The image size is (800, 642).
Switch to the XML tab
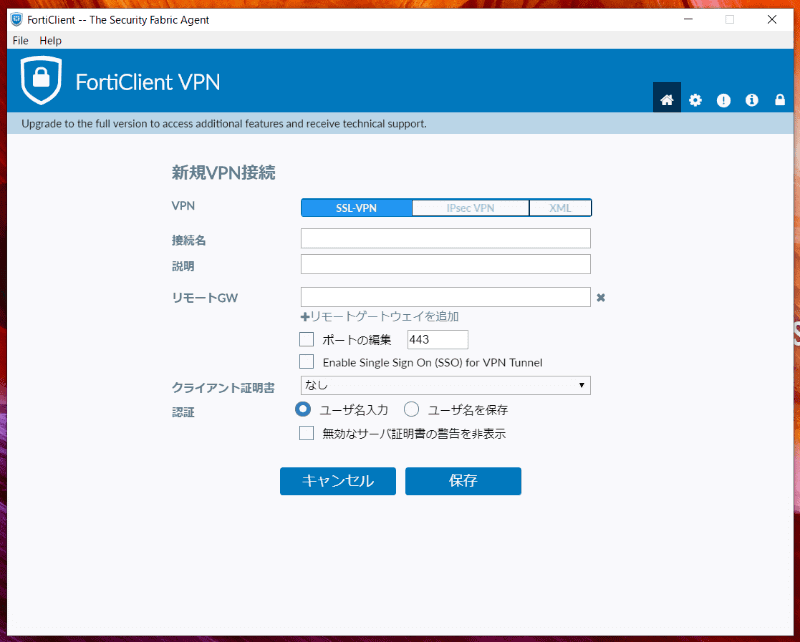coord(560,208)
